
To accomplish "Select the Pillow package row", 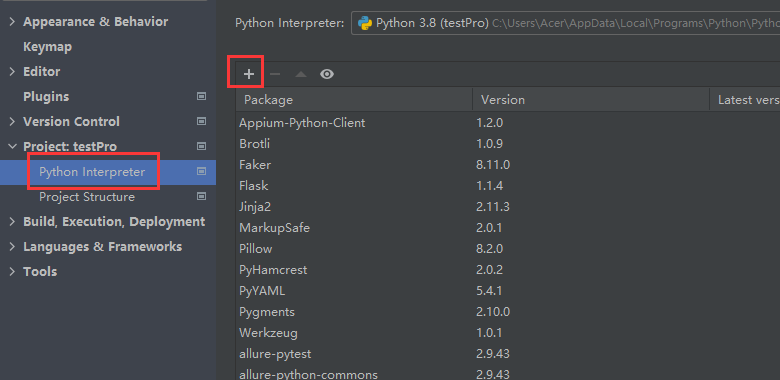I will [x=508, y=249].
